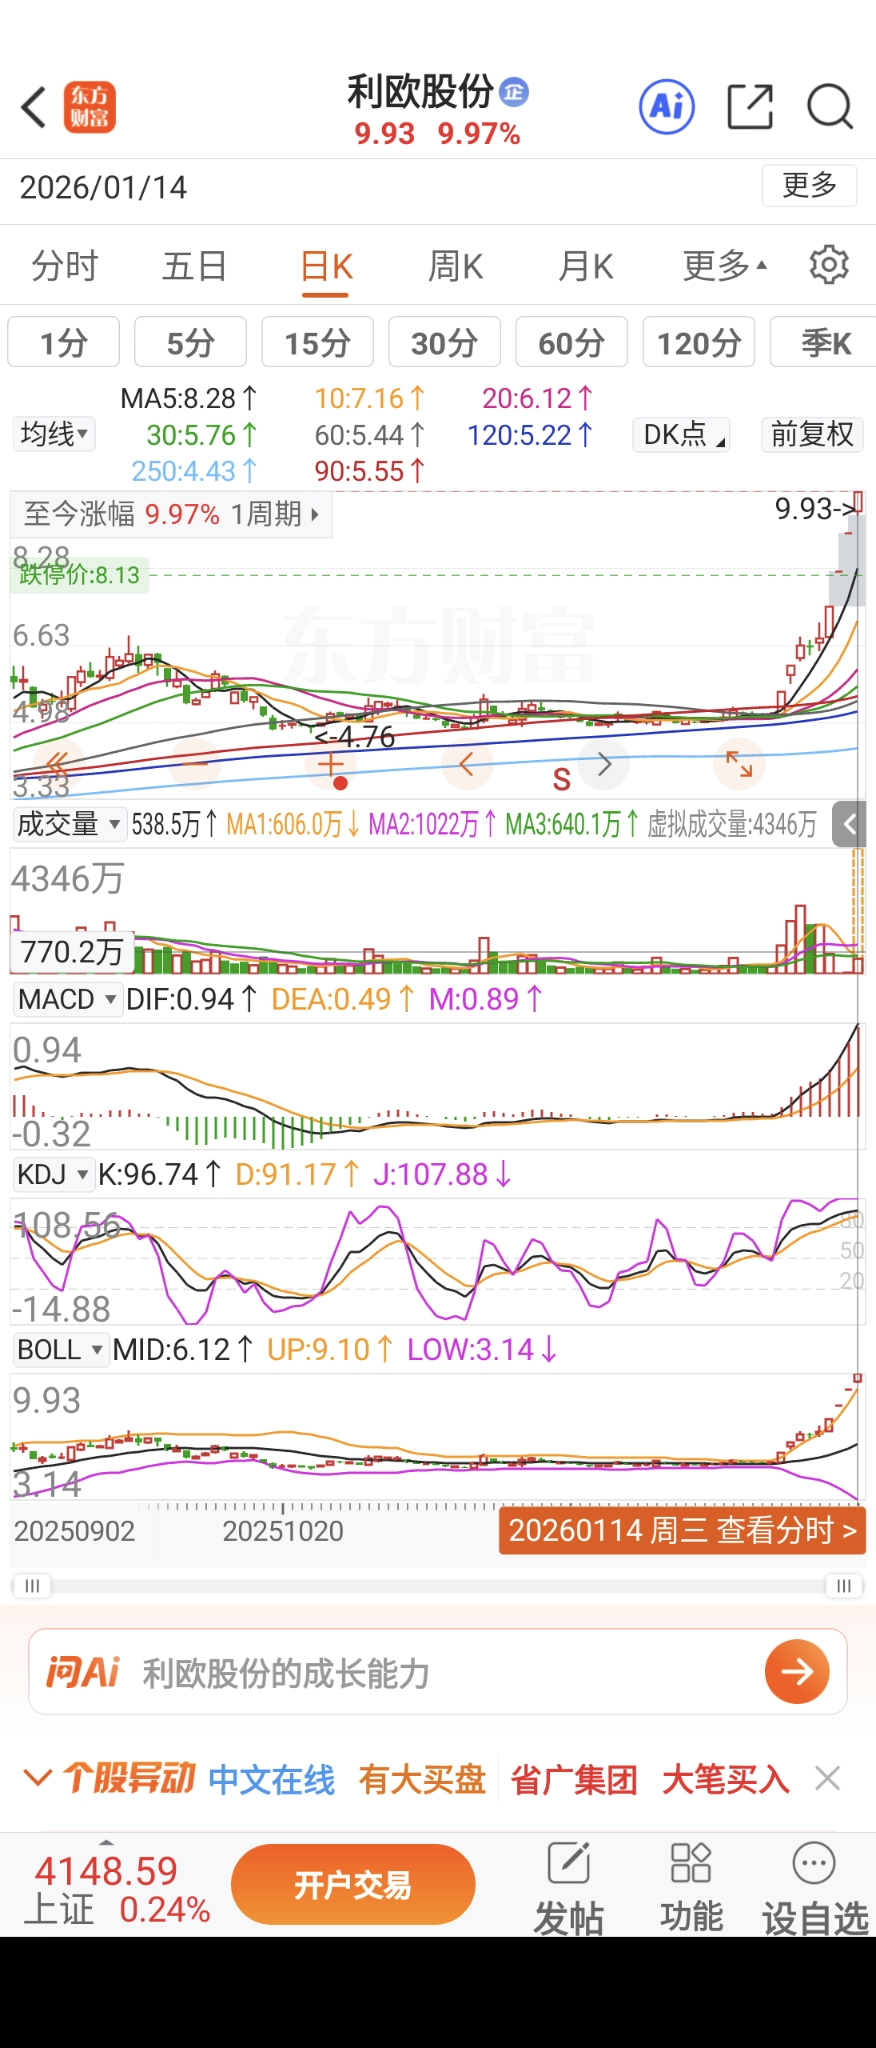Tap the right handle of range slider
The width and height of the screenshot is (876, 2048).
coord(844,1586)
